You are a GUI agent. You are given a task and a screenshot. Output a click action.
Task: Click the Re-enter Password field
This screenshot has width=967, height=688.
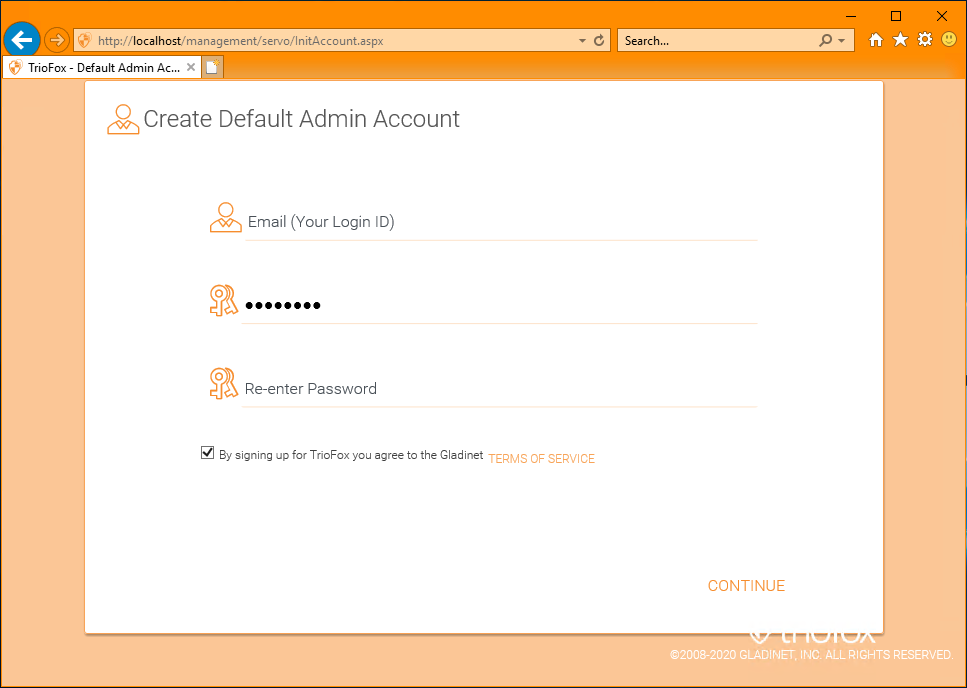pos(500,389)
